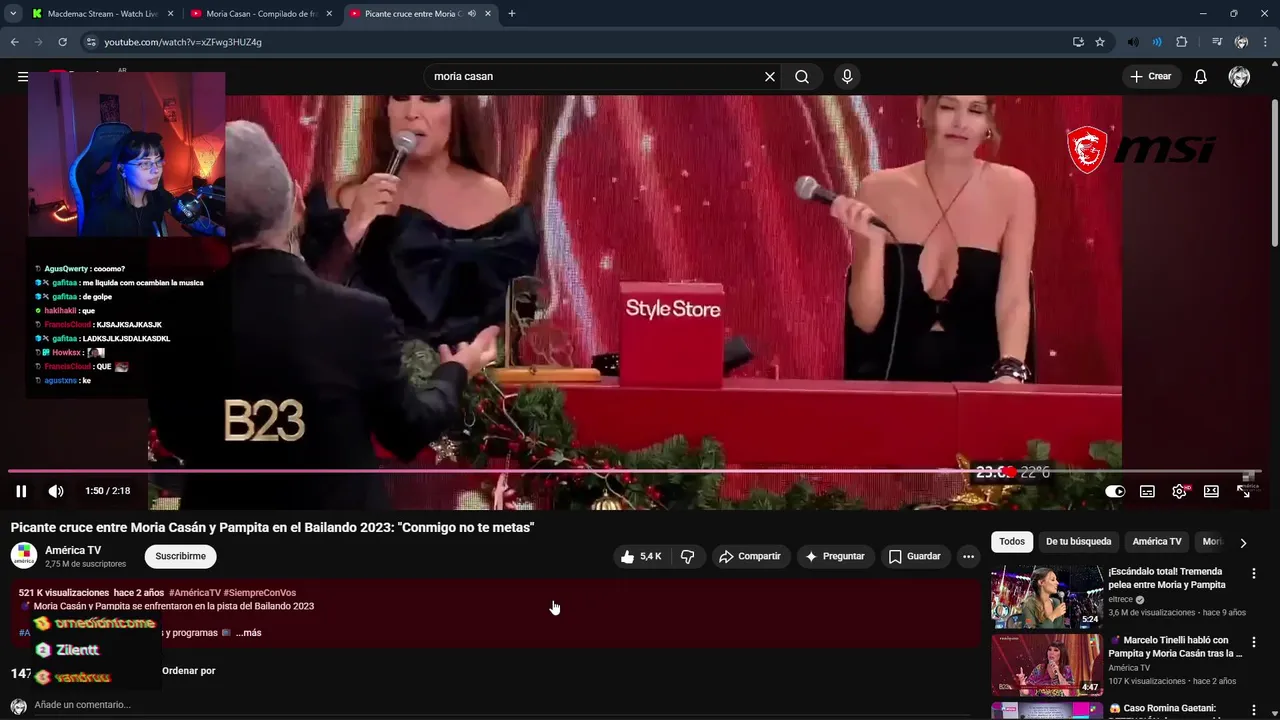The width and height of the screenshot is (1280, 720).
Task: Exit full screen player mode
Action: click(x=1243, y=491)
